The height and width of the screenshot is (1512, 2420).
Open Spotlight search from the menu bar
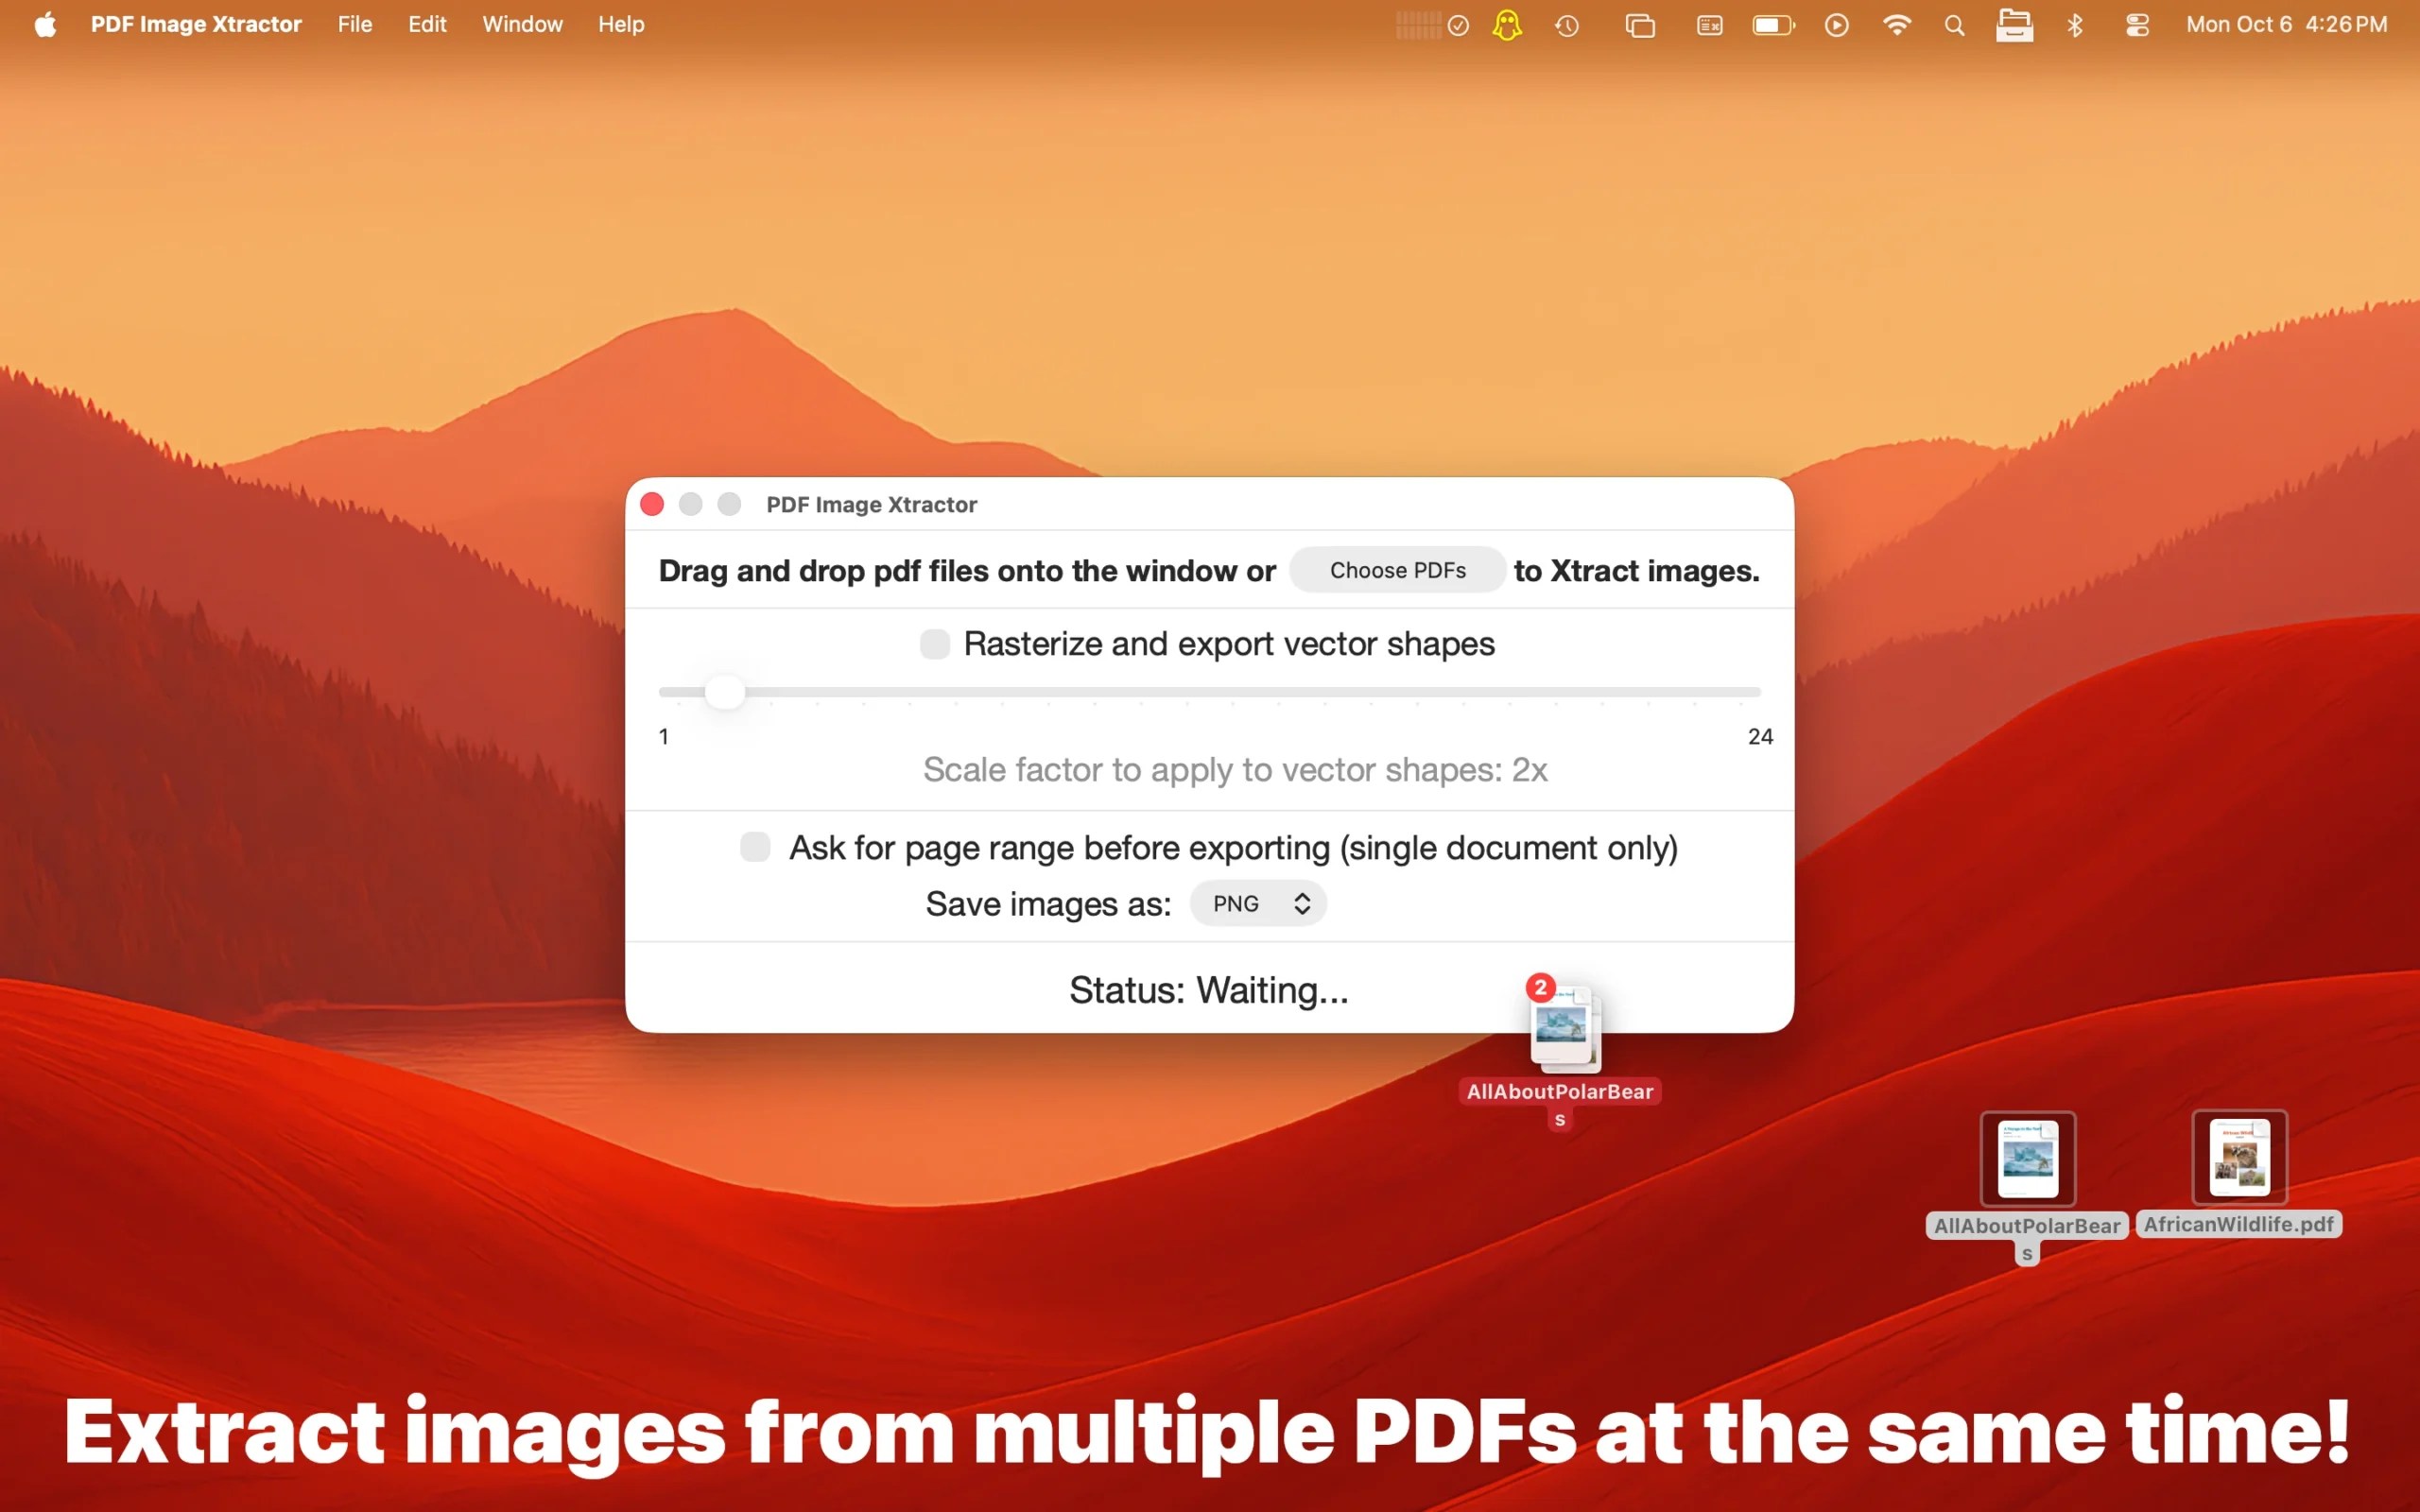click(1953, 24)
